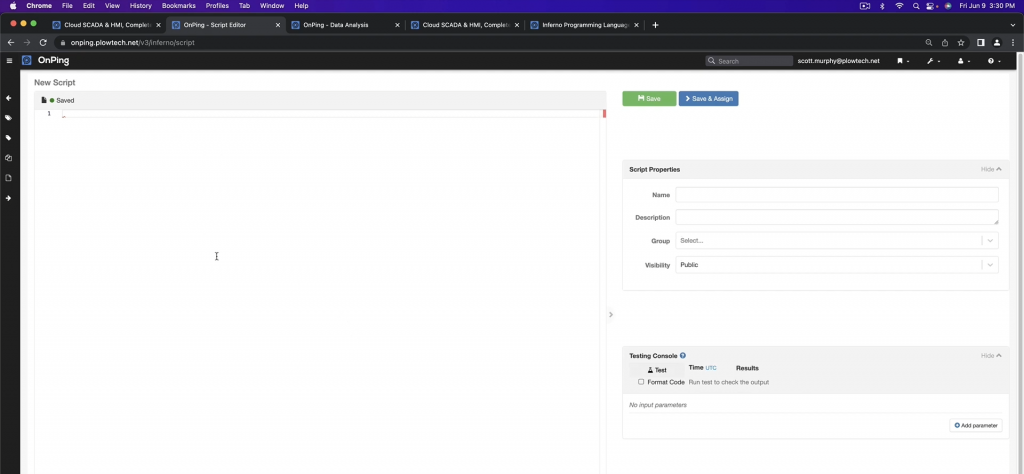
Task: Click the Add parameter button
Action: [x=976, y=426]
